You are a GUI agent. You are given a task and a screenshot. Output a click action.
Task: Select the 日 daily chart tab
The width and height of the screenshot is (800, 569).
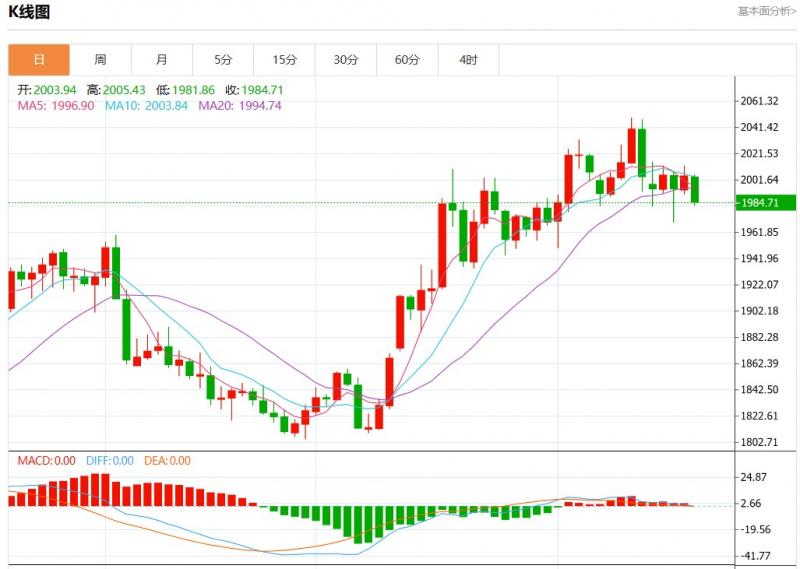point(39,60)
